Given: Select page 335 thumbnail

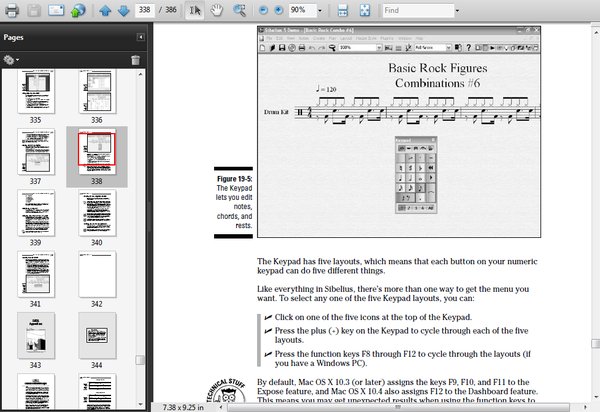Looking at the screenshot, I should point(36,91).
